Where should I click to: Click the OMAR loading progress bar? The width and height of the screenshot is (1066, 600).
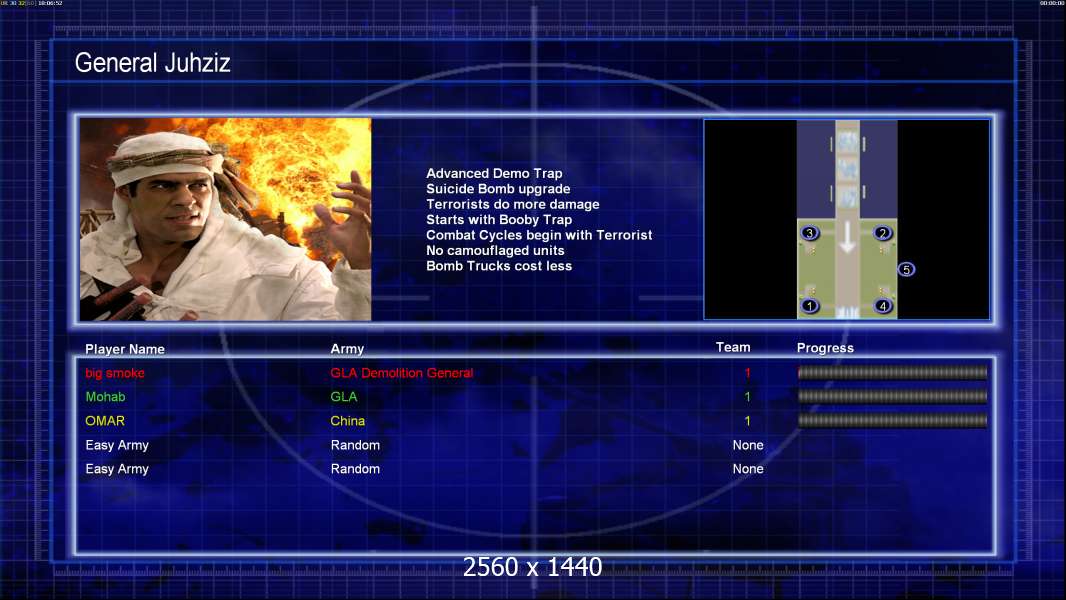892,421
